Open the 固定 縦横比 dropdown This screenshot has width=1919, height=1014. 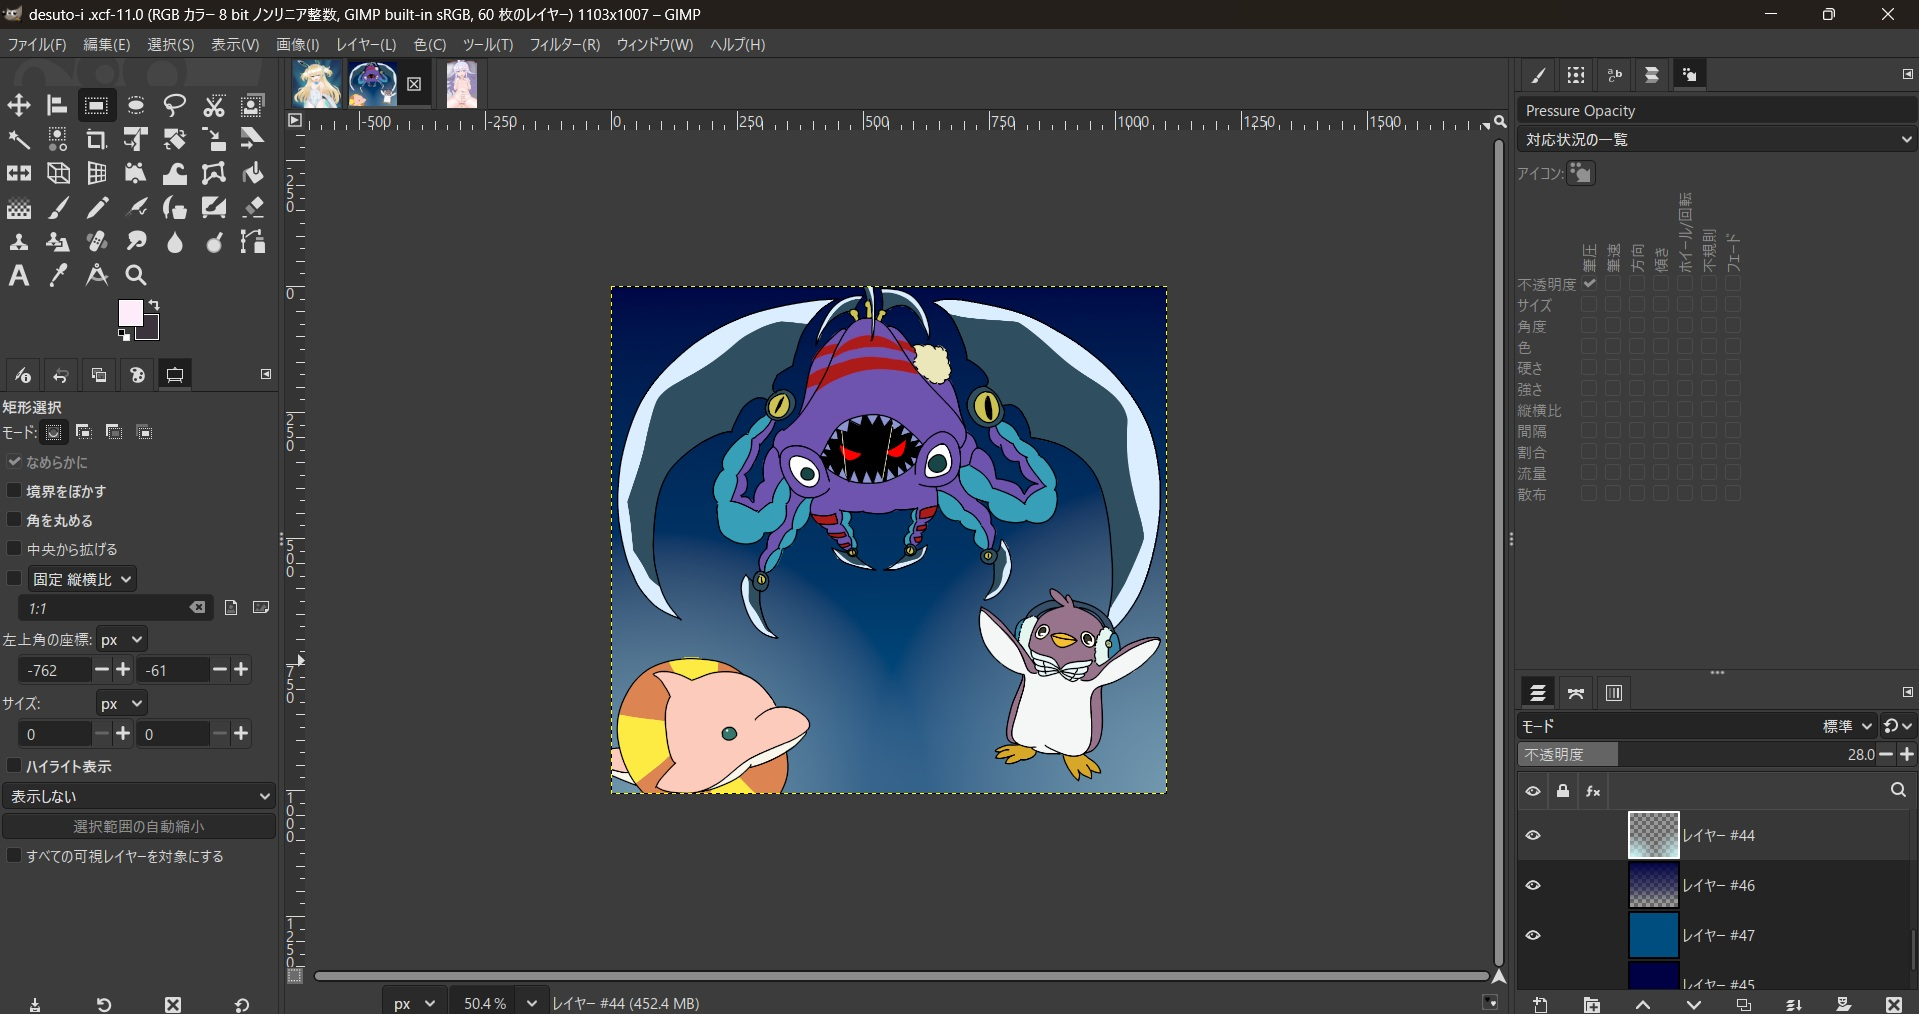[83, 579]
